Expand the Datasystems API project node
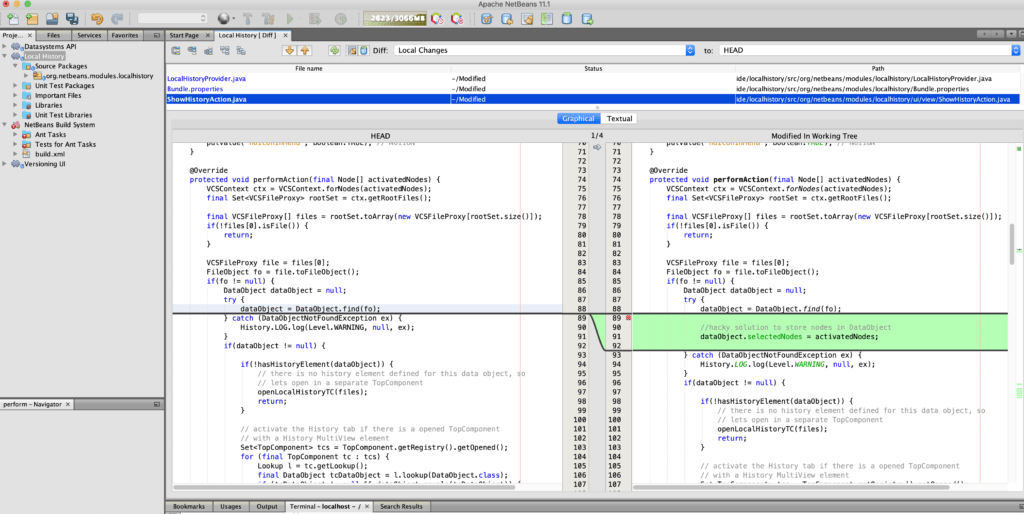 (6, 46)
